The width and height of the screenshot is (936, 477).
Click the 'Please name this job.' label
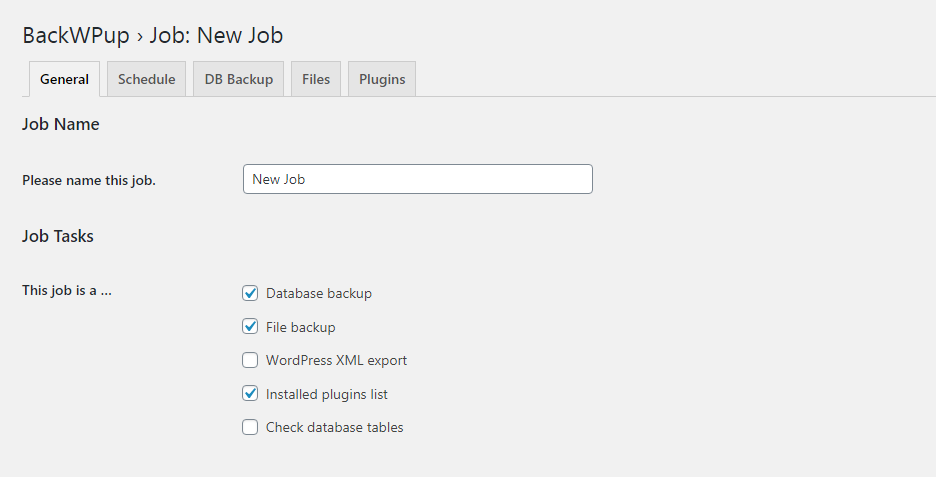click(89, 181)
